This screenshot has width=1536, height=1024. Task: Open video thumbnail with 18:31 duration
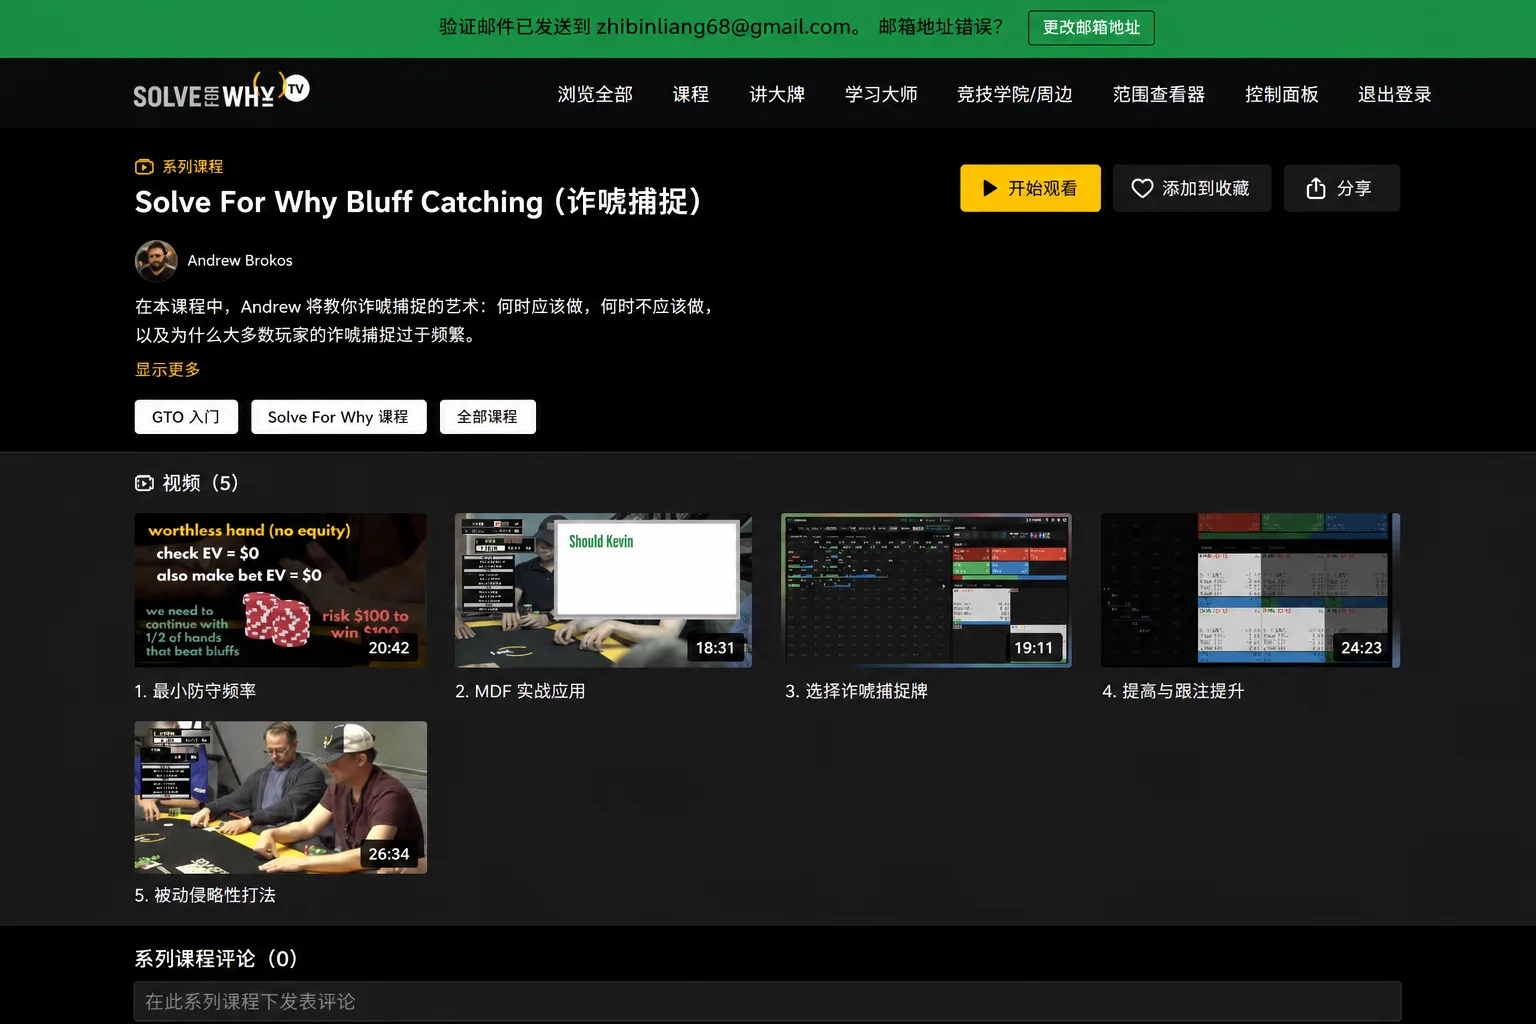click(x=603, y=590)
